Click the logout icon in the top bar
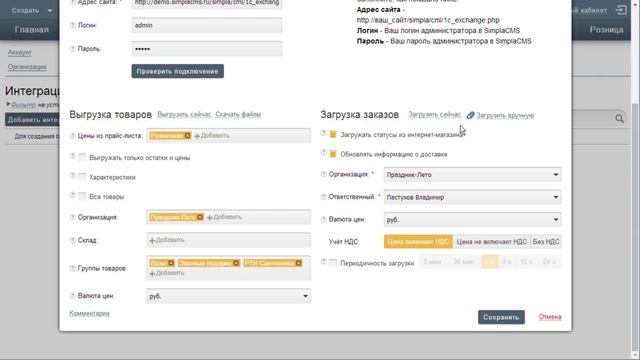This screenshot has height=360, width=640. pyautogui.click(x=621, y=10)
